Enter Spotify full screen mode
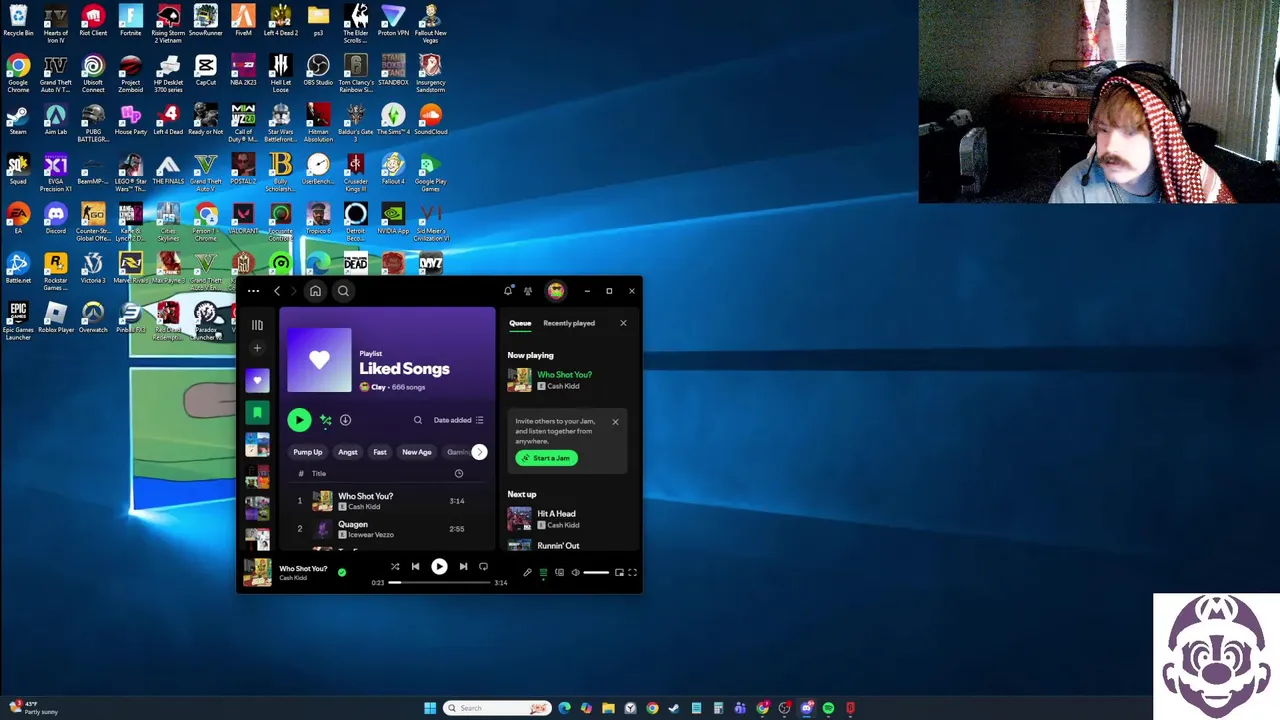This screenshot has width=1280, height=720. point(632,573)
